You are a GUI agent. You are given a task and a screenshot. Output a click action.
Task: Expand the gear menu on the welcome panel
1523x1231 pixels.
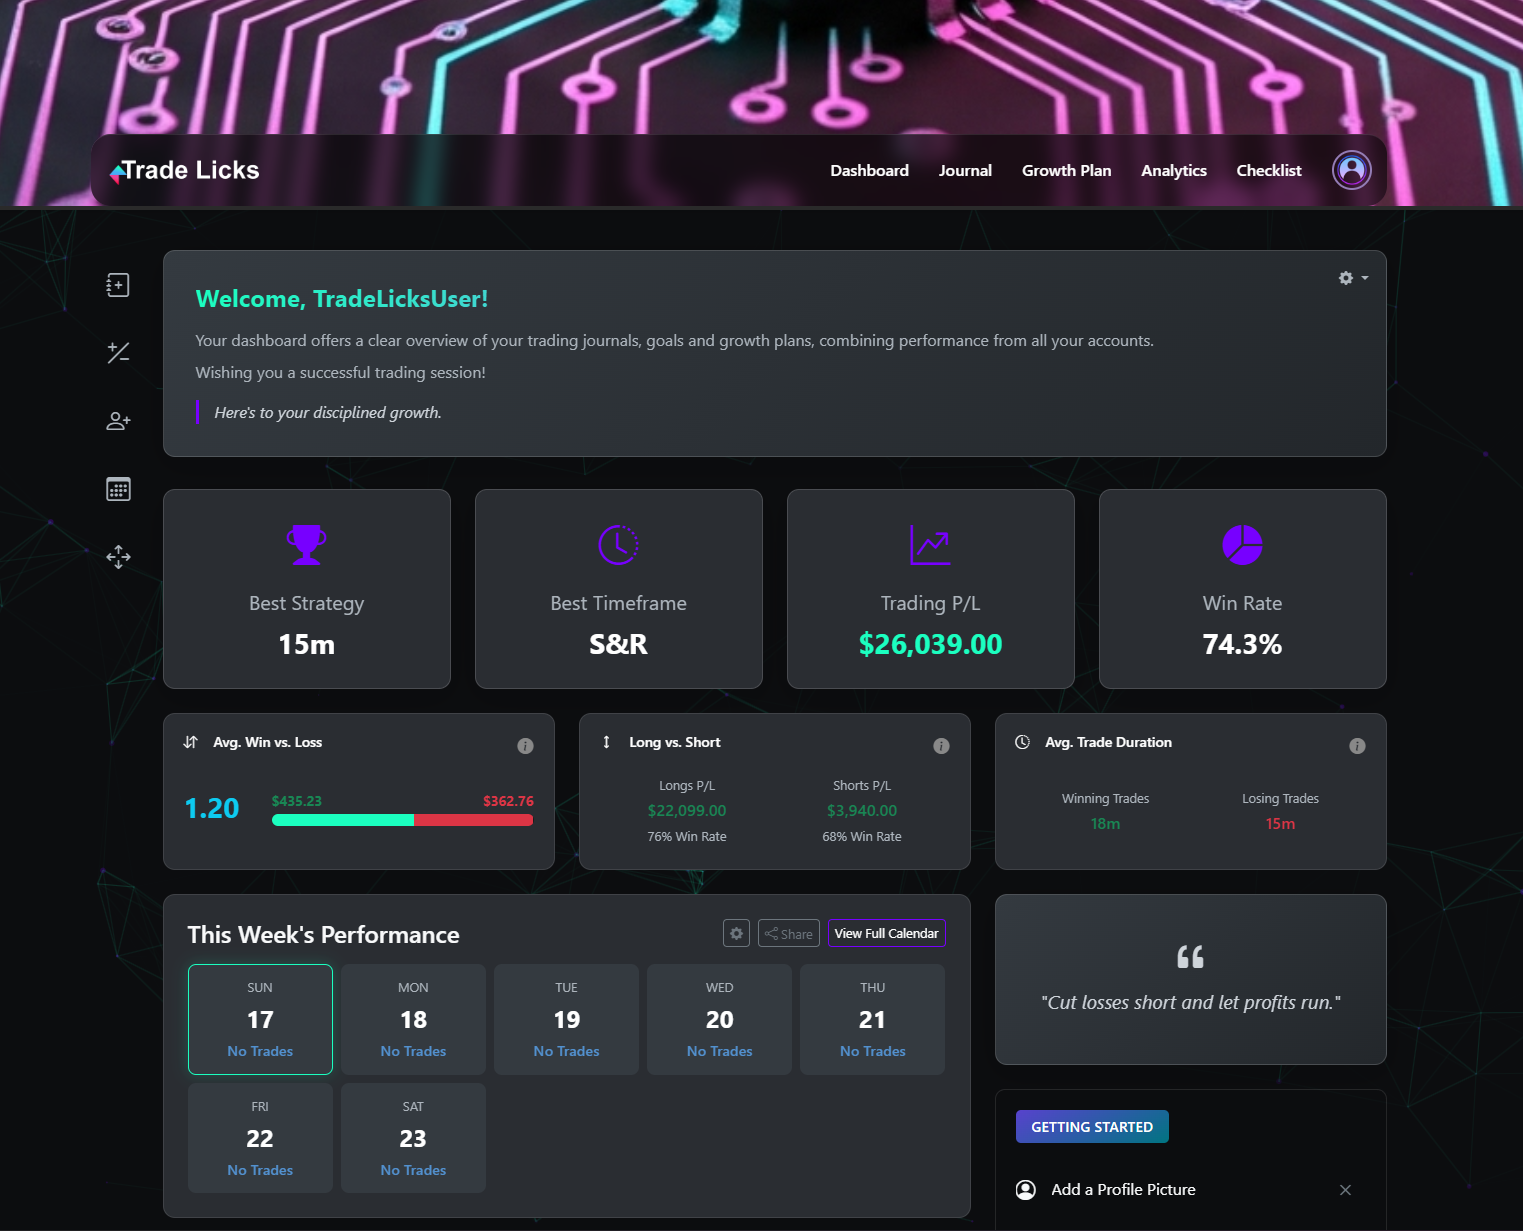pyautogui.click(x=1345, y=278)
